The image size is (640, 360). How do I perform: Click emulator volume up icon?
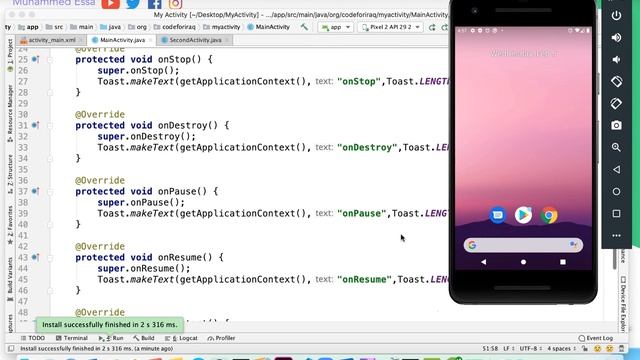(616, 38)
